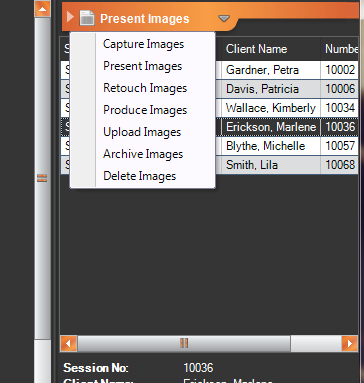Image resolution: width=364 pixels, height=383 pixels.
Task: Pick Archive Images from the menu
Action: pyautogui.click(x=143, y=154)
